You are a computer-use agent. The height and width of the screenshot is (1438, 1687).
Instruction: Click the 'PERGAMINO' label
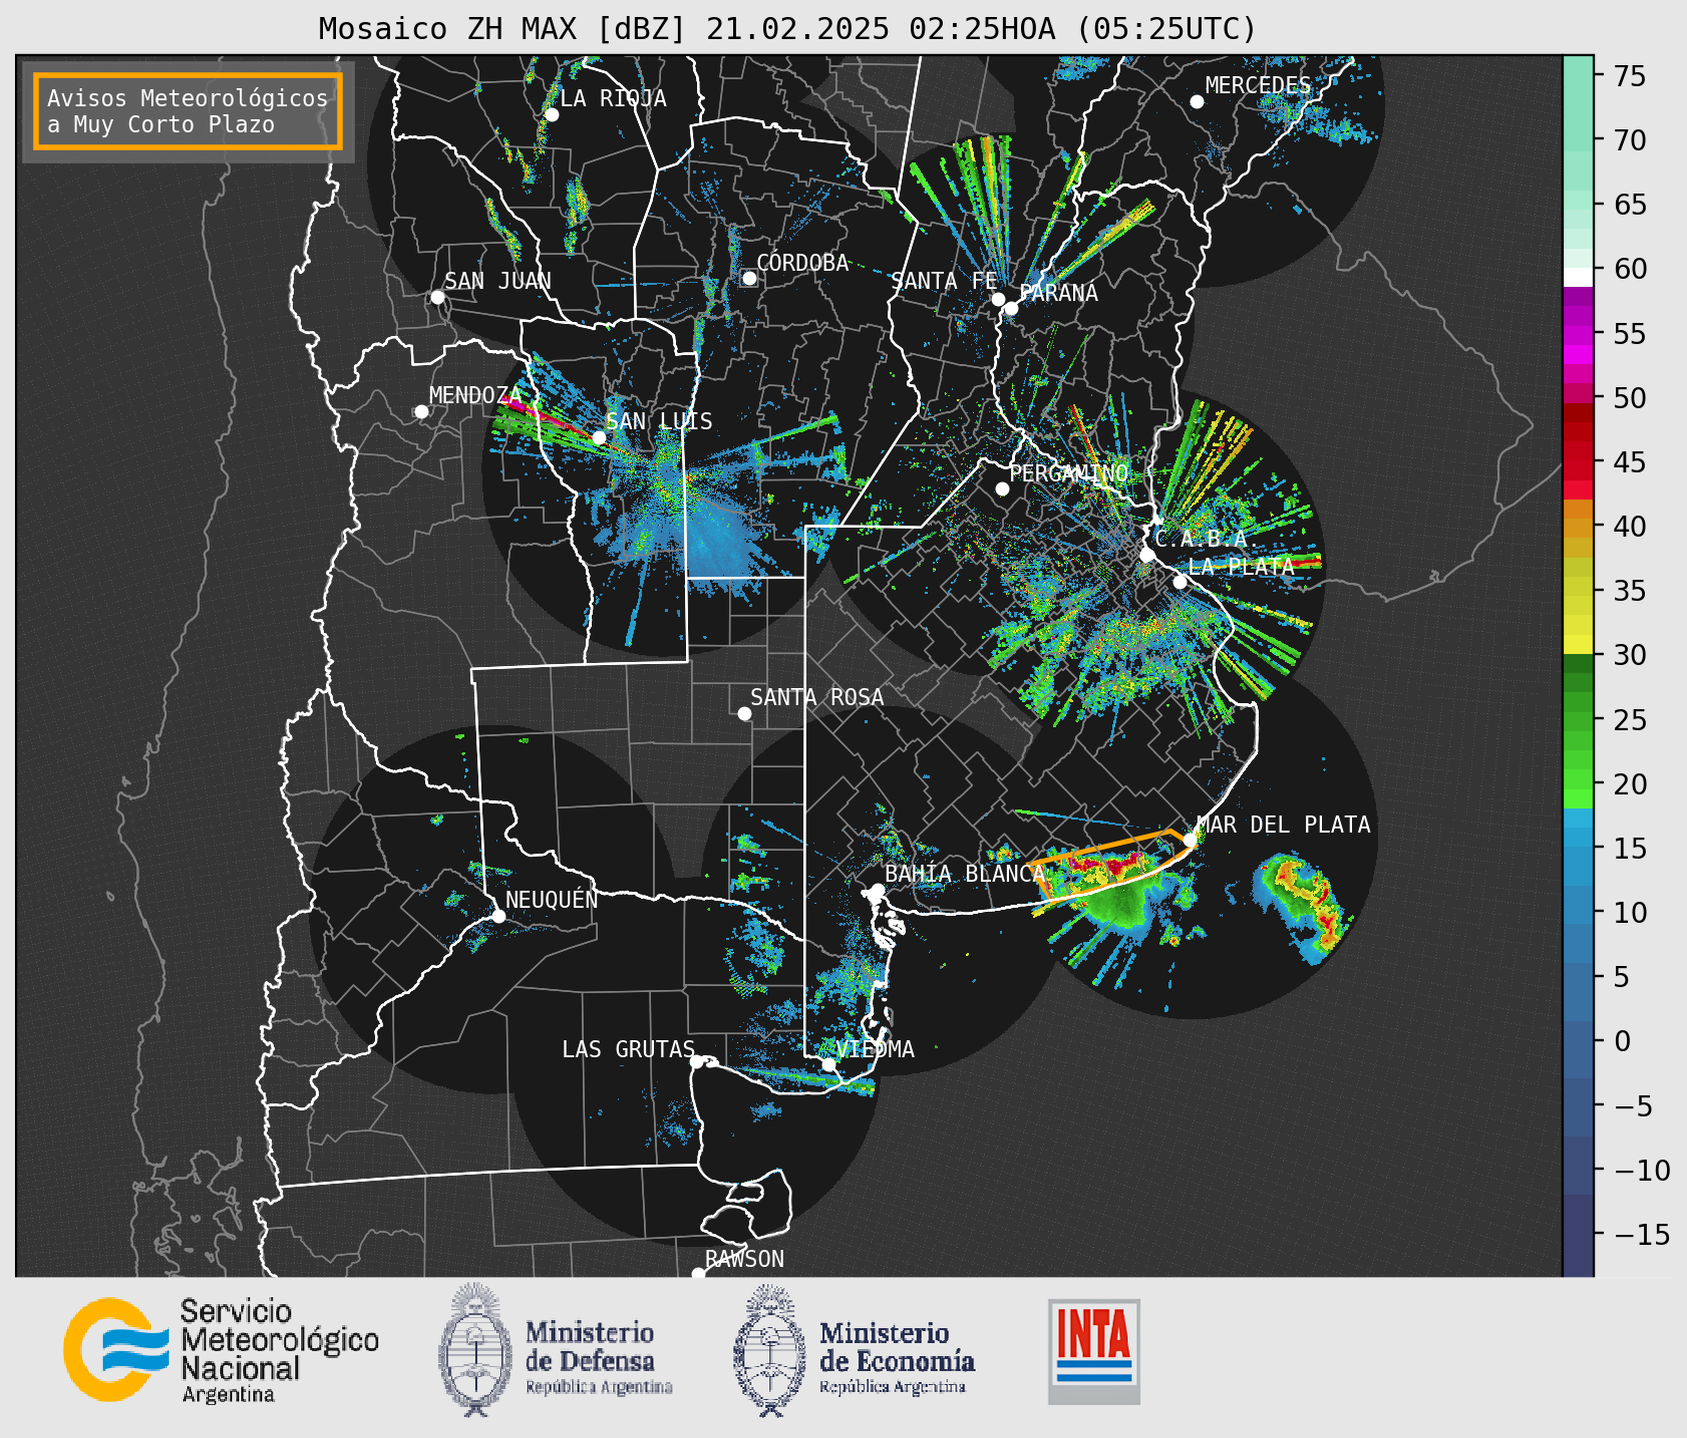pyautogui.click(x=1069, y=473)
